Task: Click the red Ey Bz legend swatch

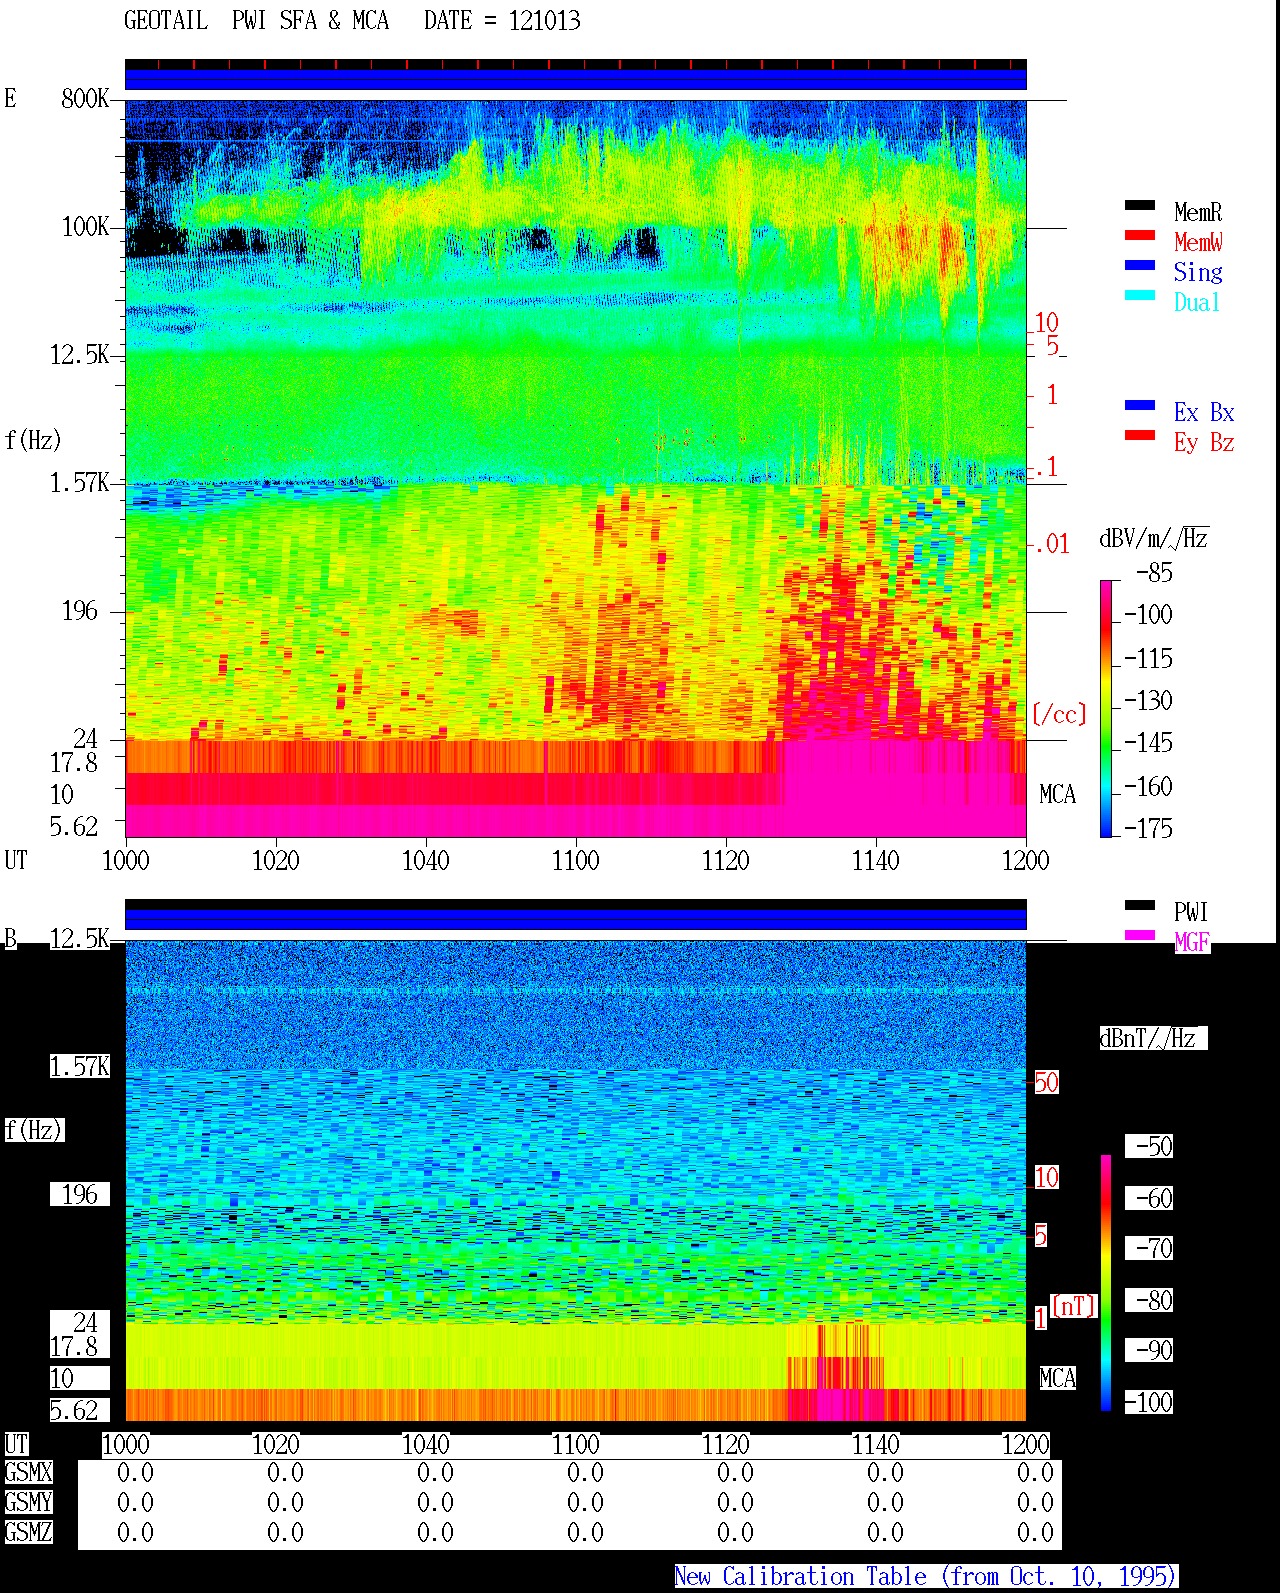Action: click(x=1140, y=436)
